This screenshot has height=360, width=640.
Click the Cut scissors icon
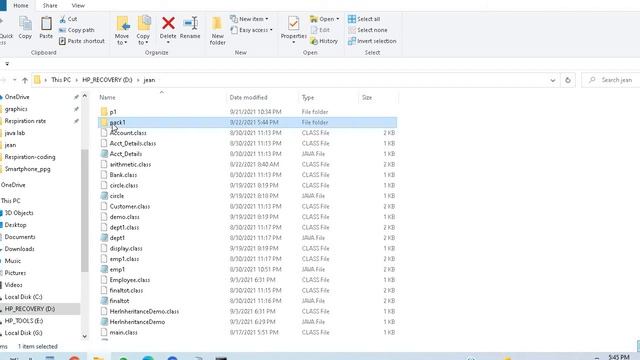pos(62,19)
